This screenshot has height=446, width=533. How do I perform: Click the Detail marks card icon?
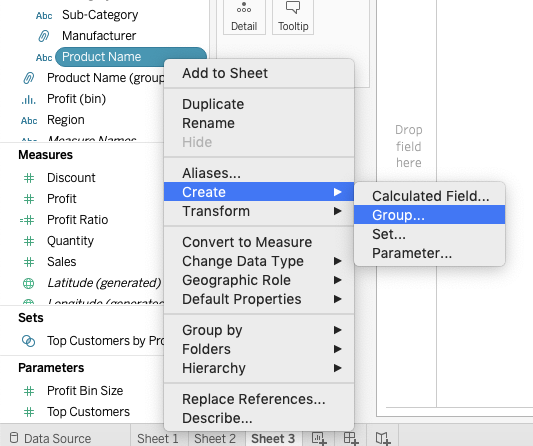point(244,8)
